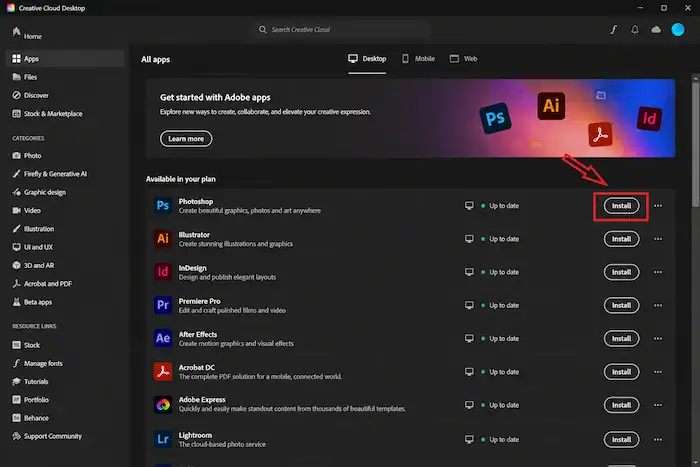This screenshot has width=700, height=467.
Task: Click the Acrobat DC app icon
Action: tap(163, 371)
